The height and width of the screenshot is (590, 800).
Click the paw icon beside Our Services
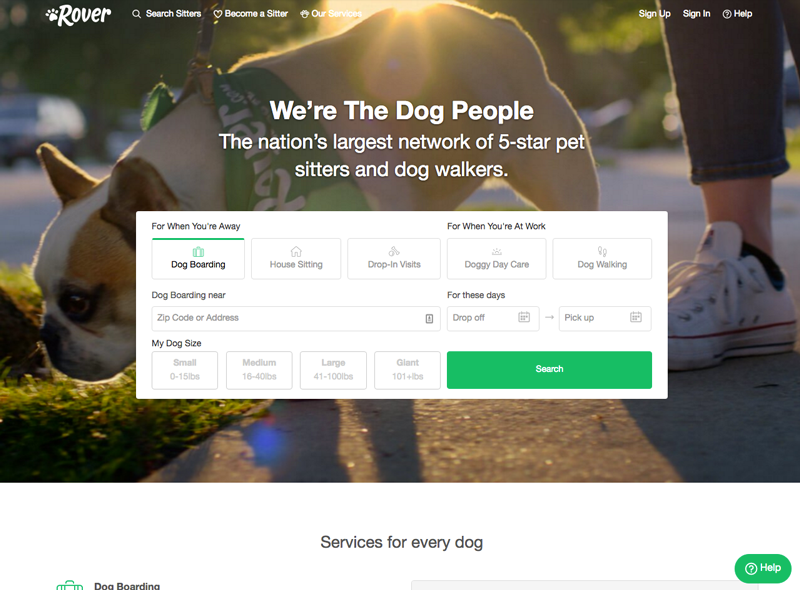click(x=305, y=14)
